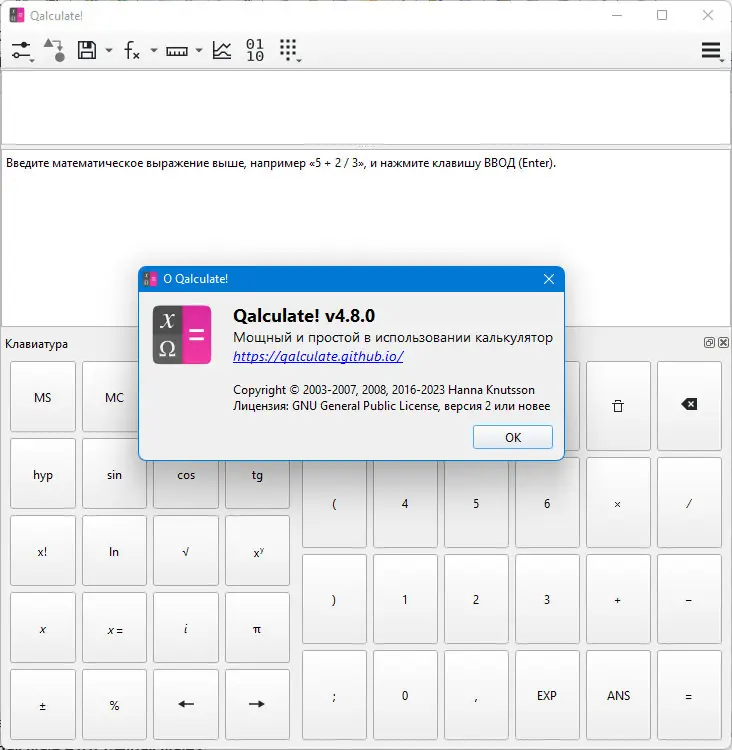Click the equals key
This screenshot has width=732, height=750.
pos(689,695)
